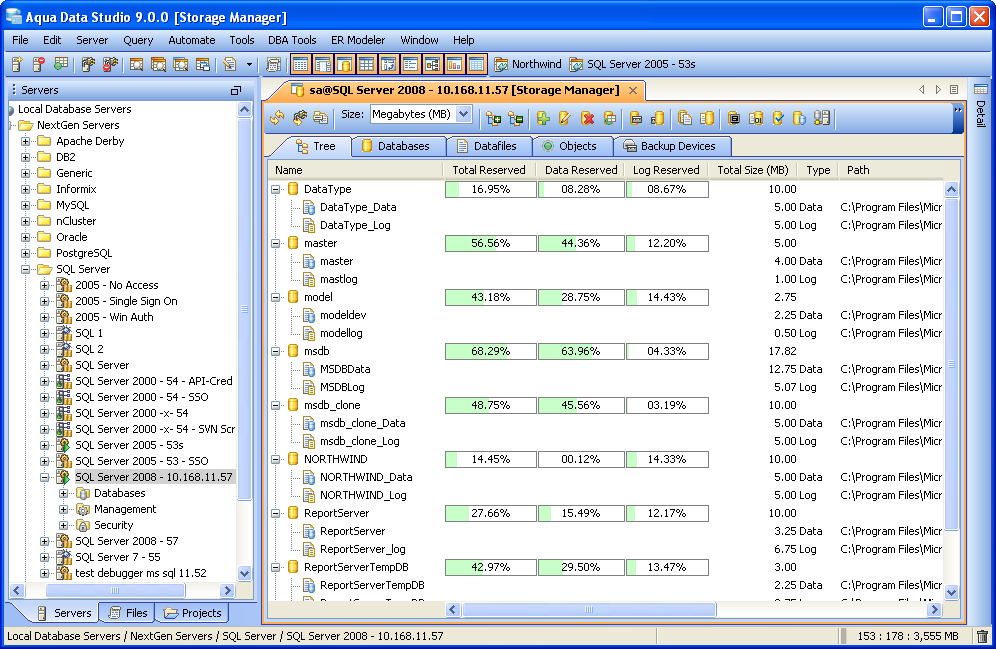Open the DBA Tools menu
996x649 pixels.
tap(292, 40)
